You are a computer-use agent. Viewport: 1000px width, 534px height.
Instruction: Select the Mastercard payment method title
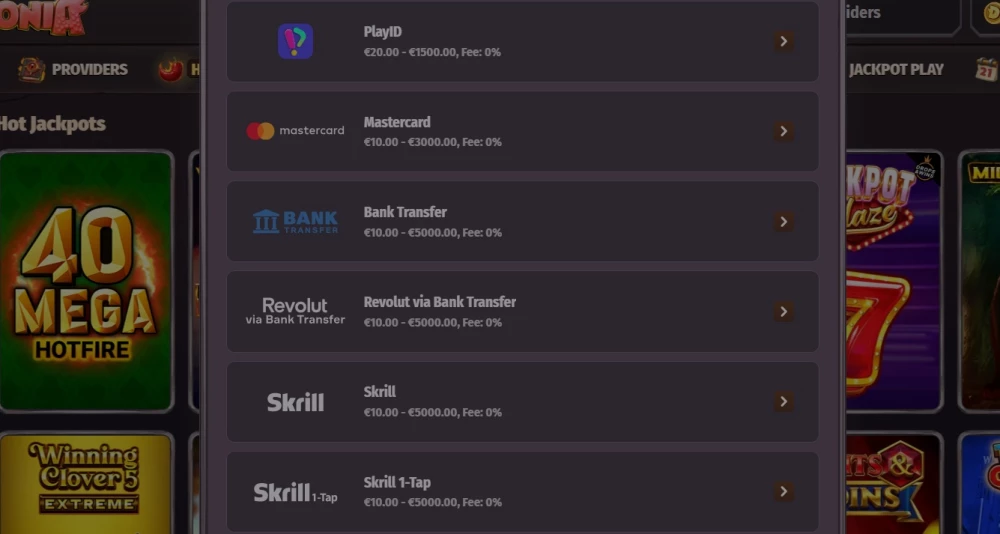397,122
